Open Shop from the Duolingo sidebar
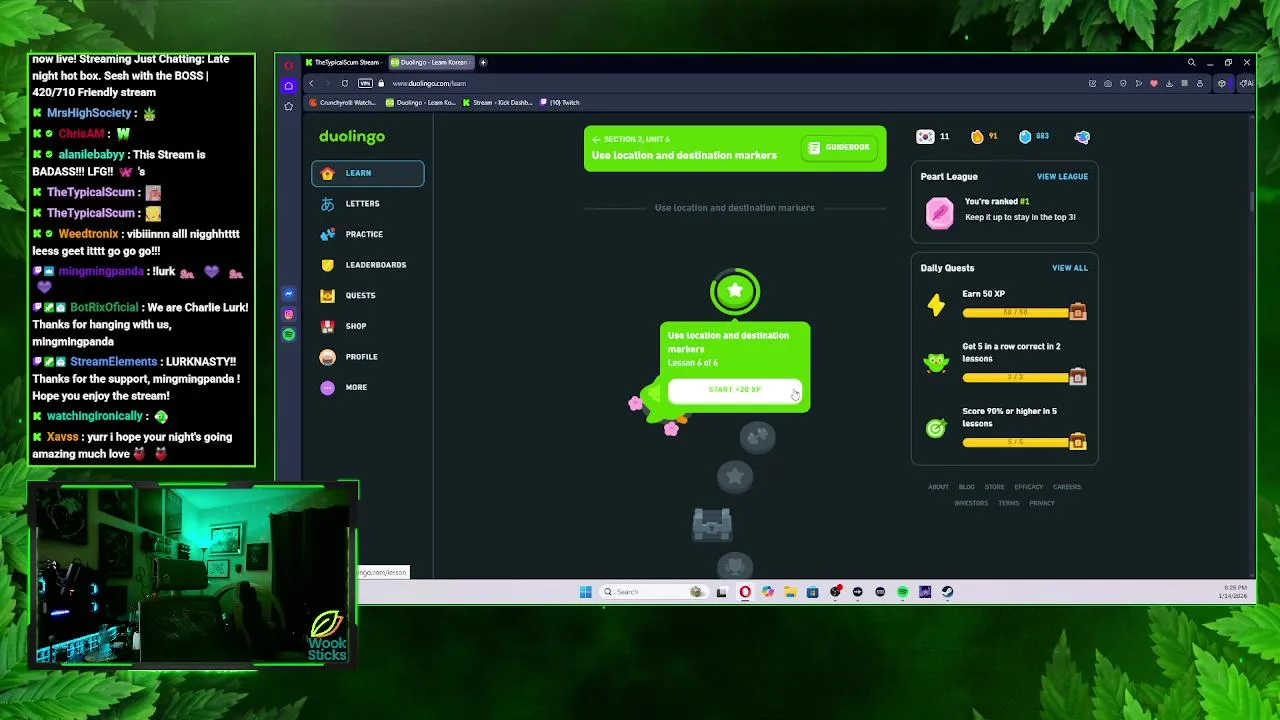 [x=367, y=326]
